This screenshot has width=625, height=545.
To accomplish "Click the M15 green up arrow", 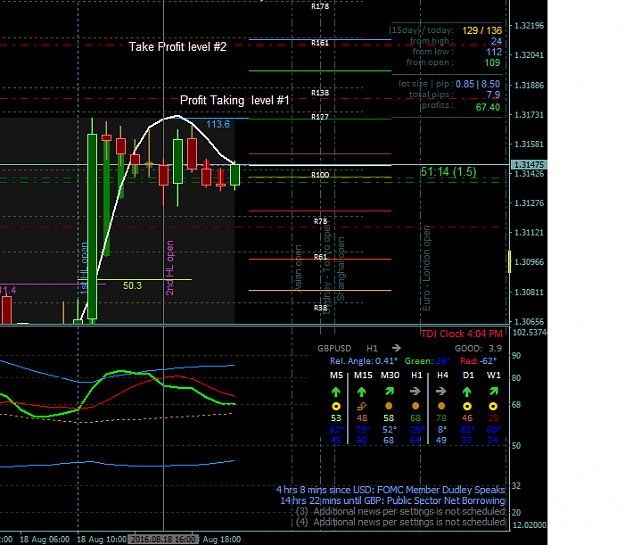I will pyautogui.click(x=362, y=392).
